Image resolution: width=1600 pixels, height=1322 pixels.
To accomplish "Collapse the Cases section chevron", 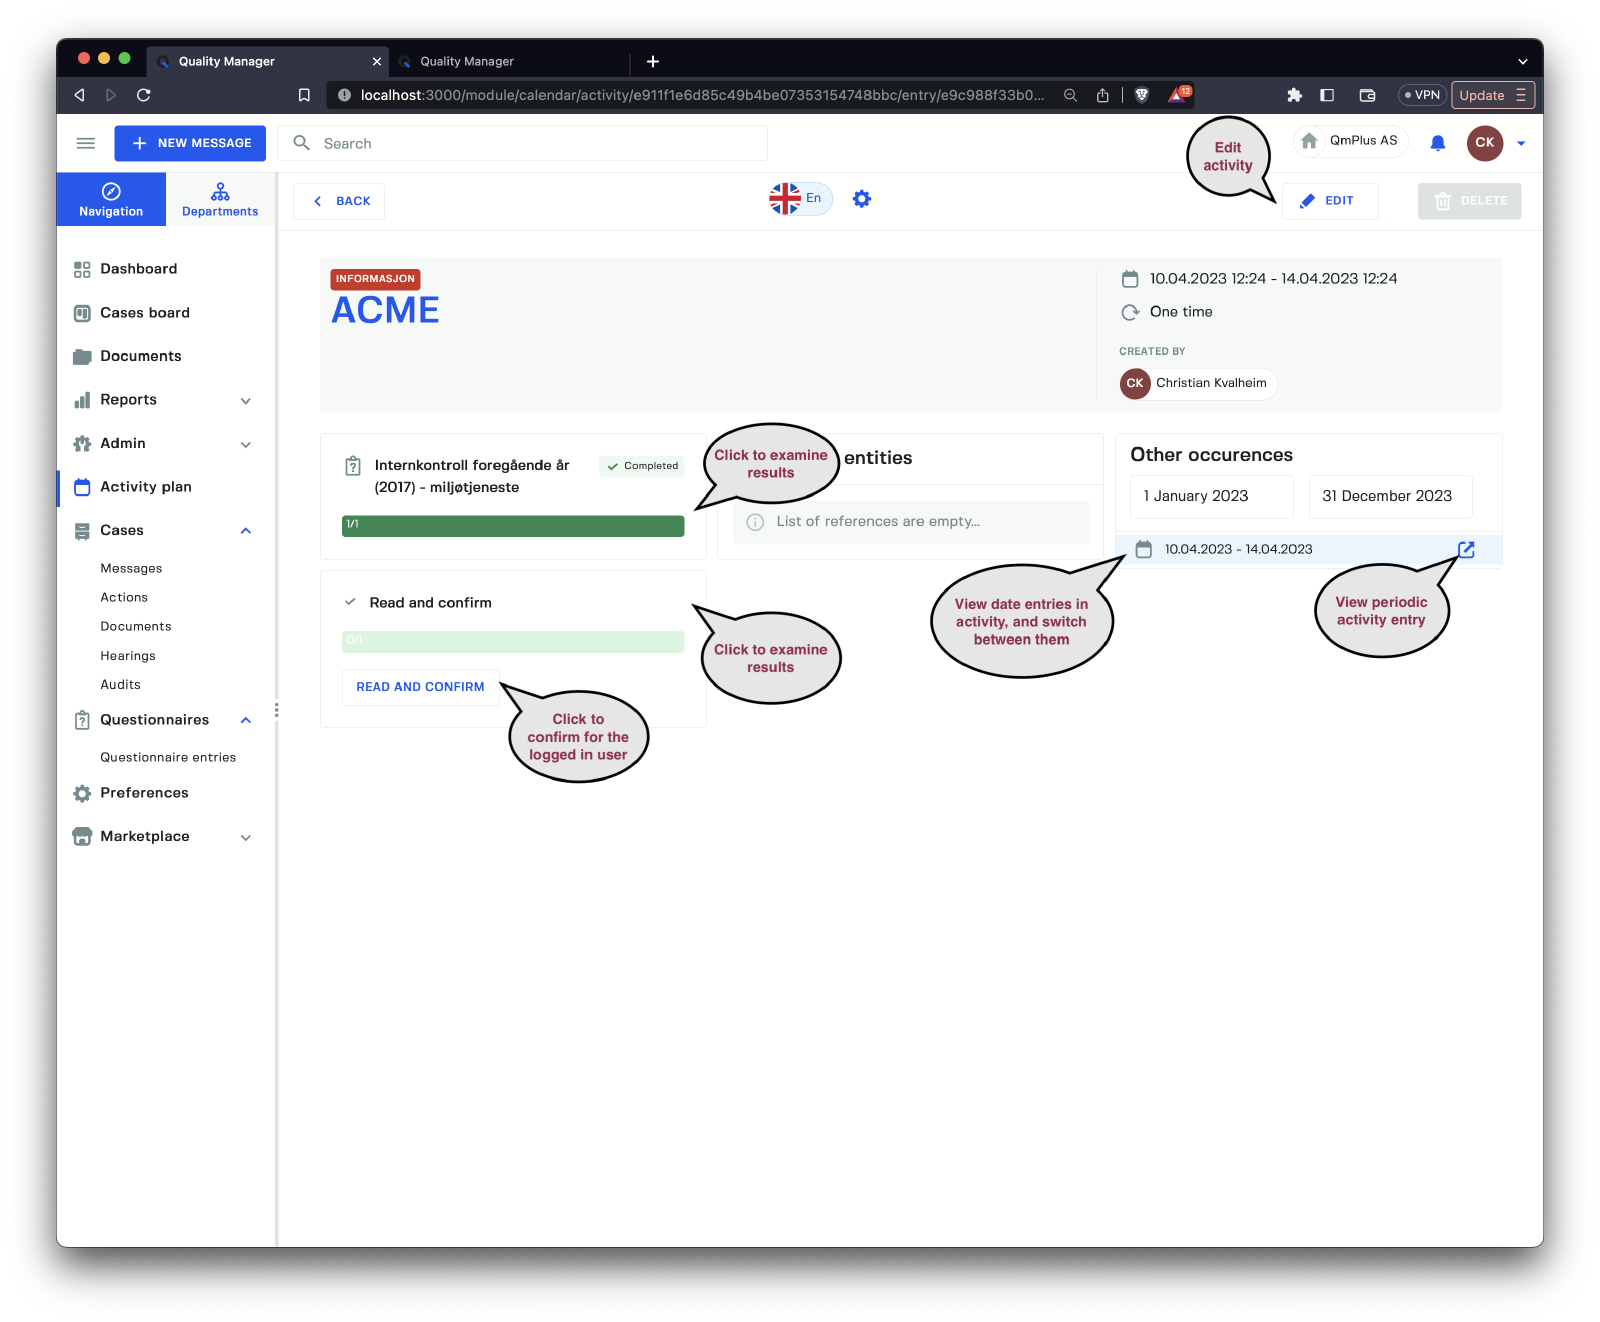I will 245,531.
